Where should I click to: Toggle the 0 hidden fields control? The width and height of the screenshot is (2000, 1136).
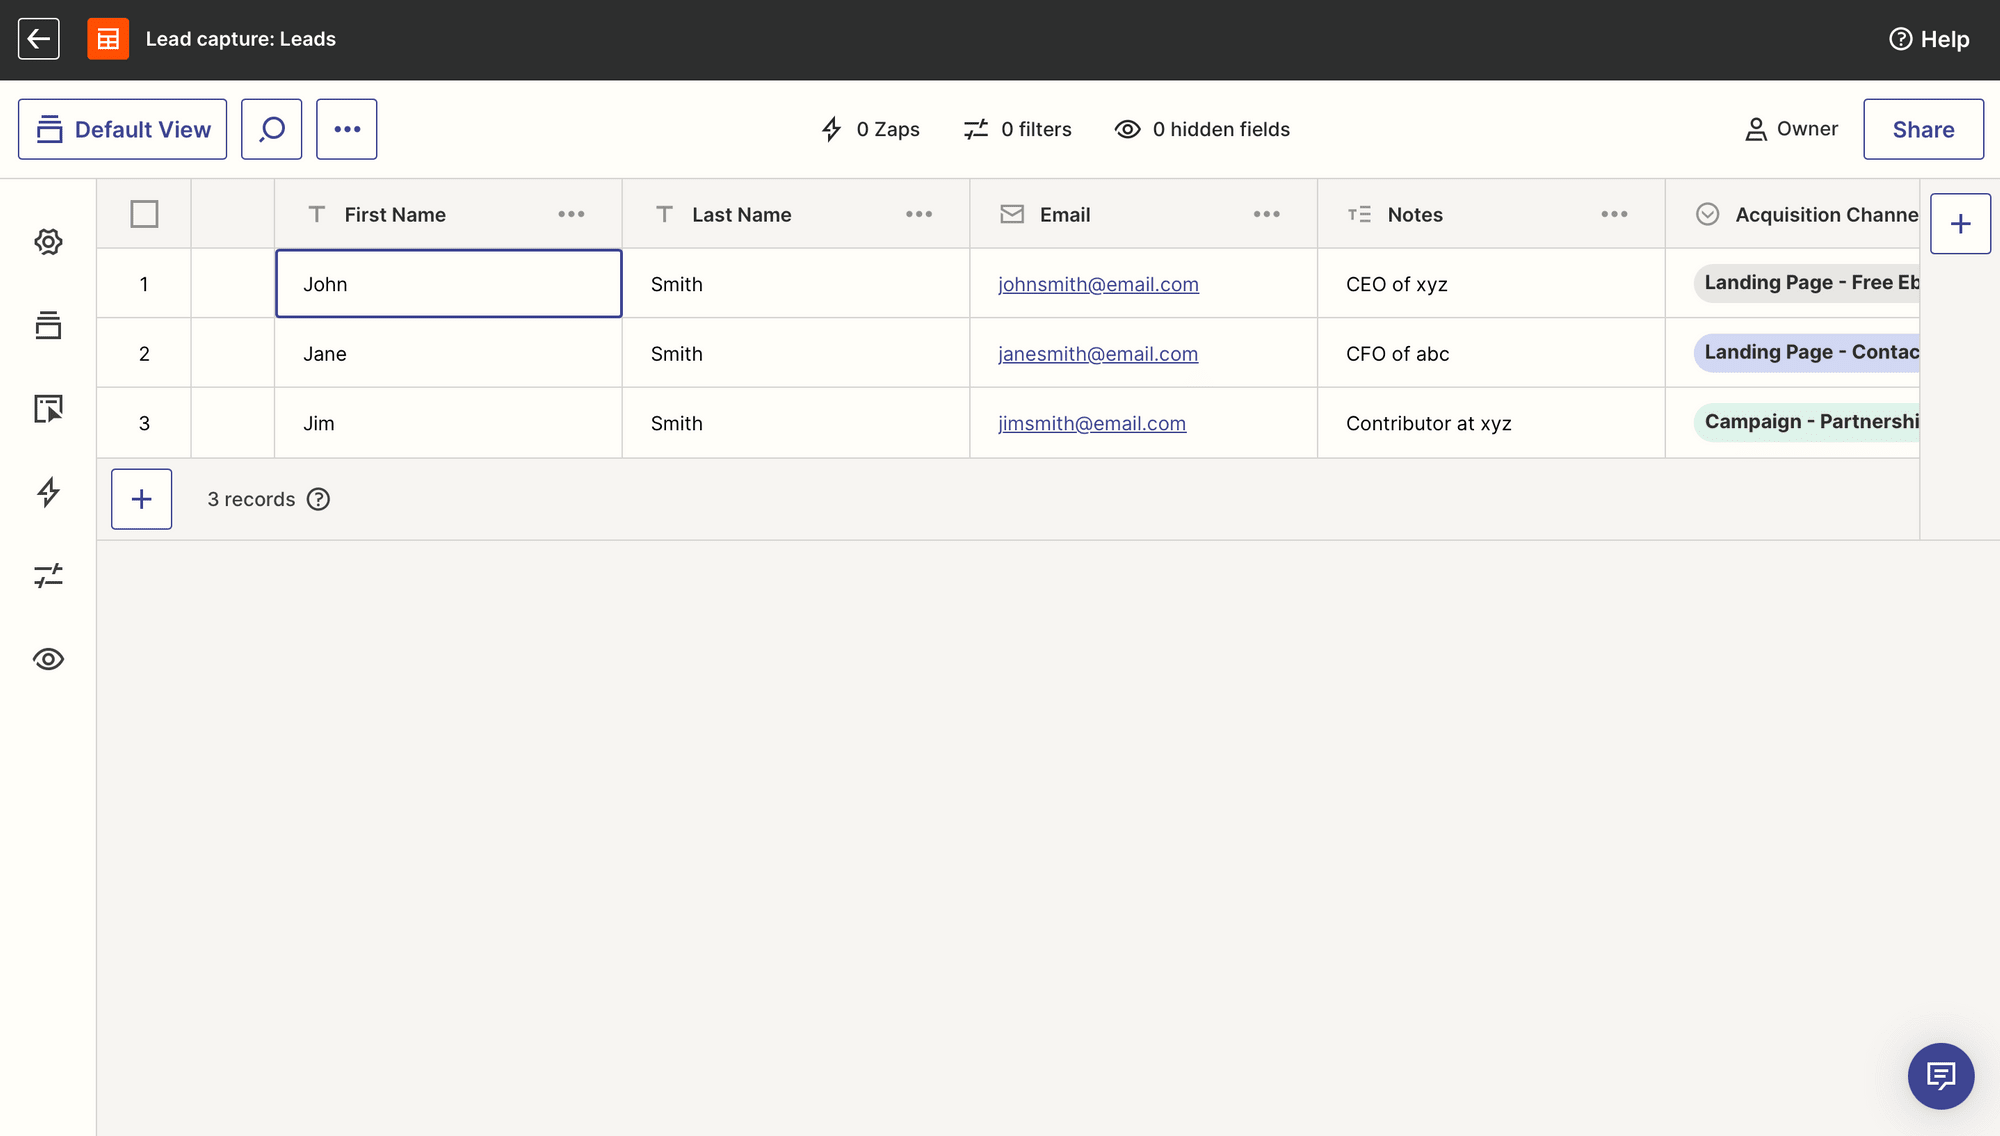click(1202, 129)
